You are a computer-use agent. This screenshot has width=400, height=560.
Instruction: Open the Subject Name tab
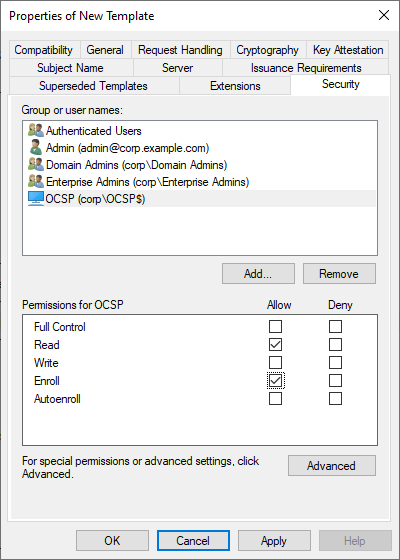pyautogui.click(x=70, y=68)
